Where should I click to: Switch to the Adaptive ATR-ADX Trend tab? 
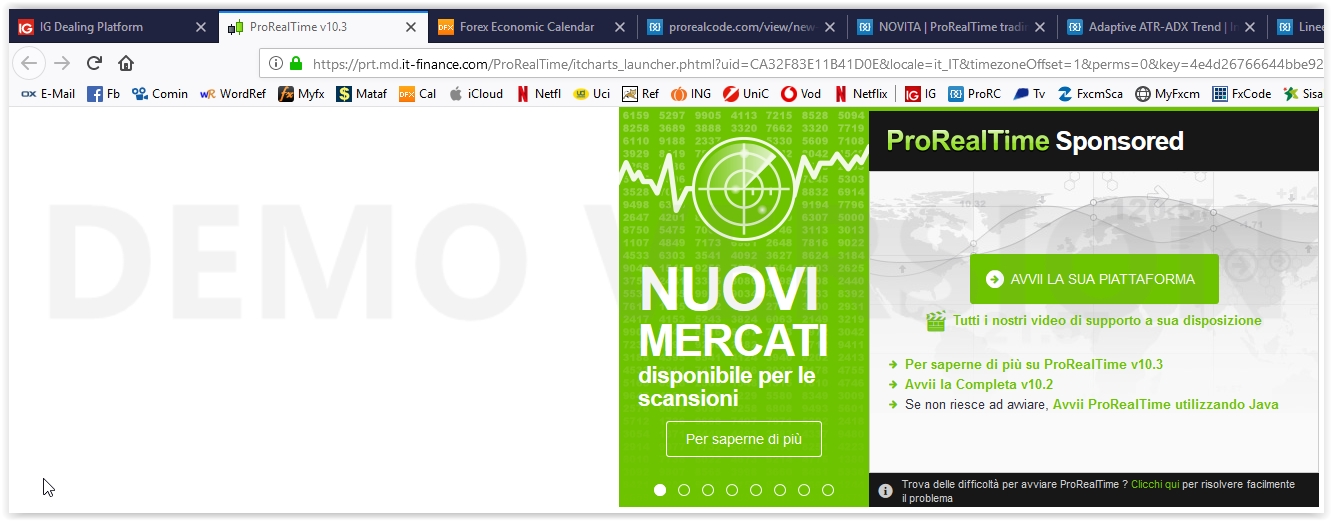coord(1160,27)
